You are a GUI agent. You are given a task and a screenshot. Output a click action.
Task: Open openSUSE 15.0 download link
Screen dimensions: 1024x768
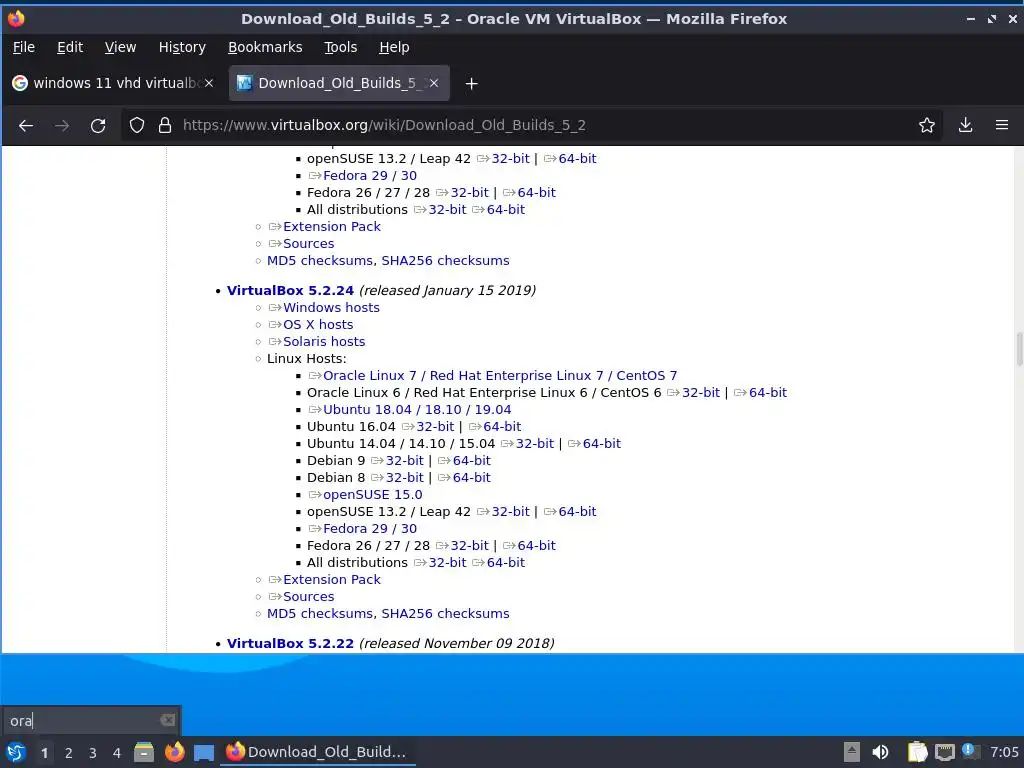click(x=372, y=494)
